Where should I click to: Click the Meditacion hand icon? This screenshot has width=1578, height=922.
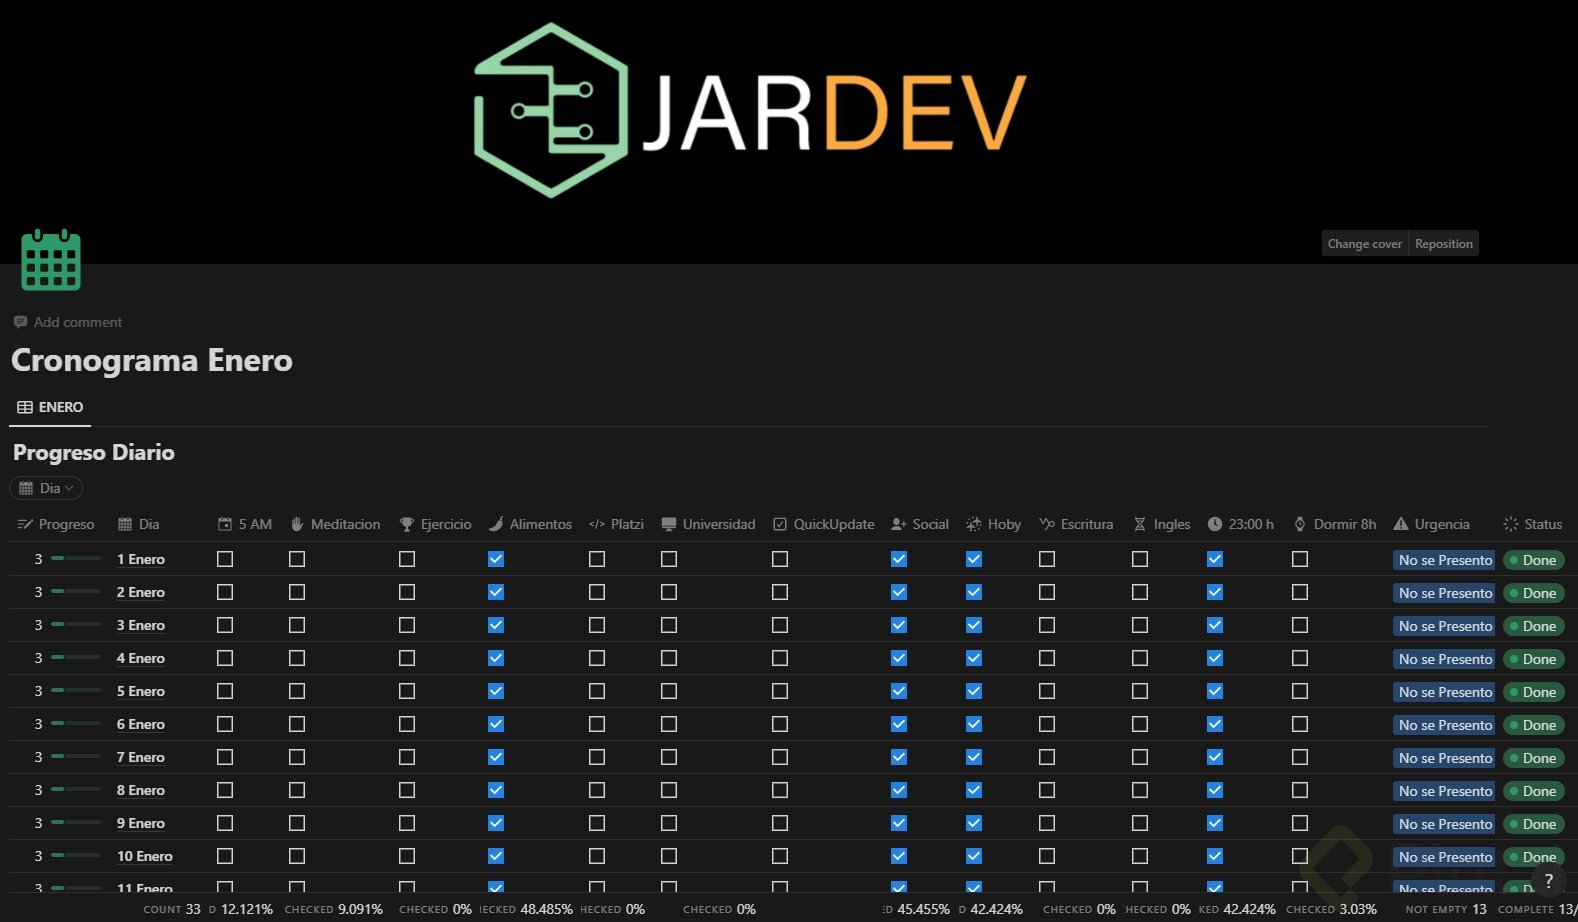297,524
